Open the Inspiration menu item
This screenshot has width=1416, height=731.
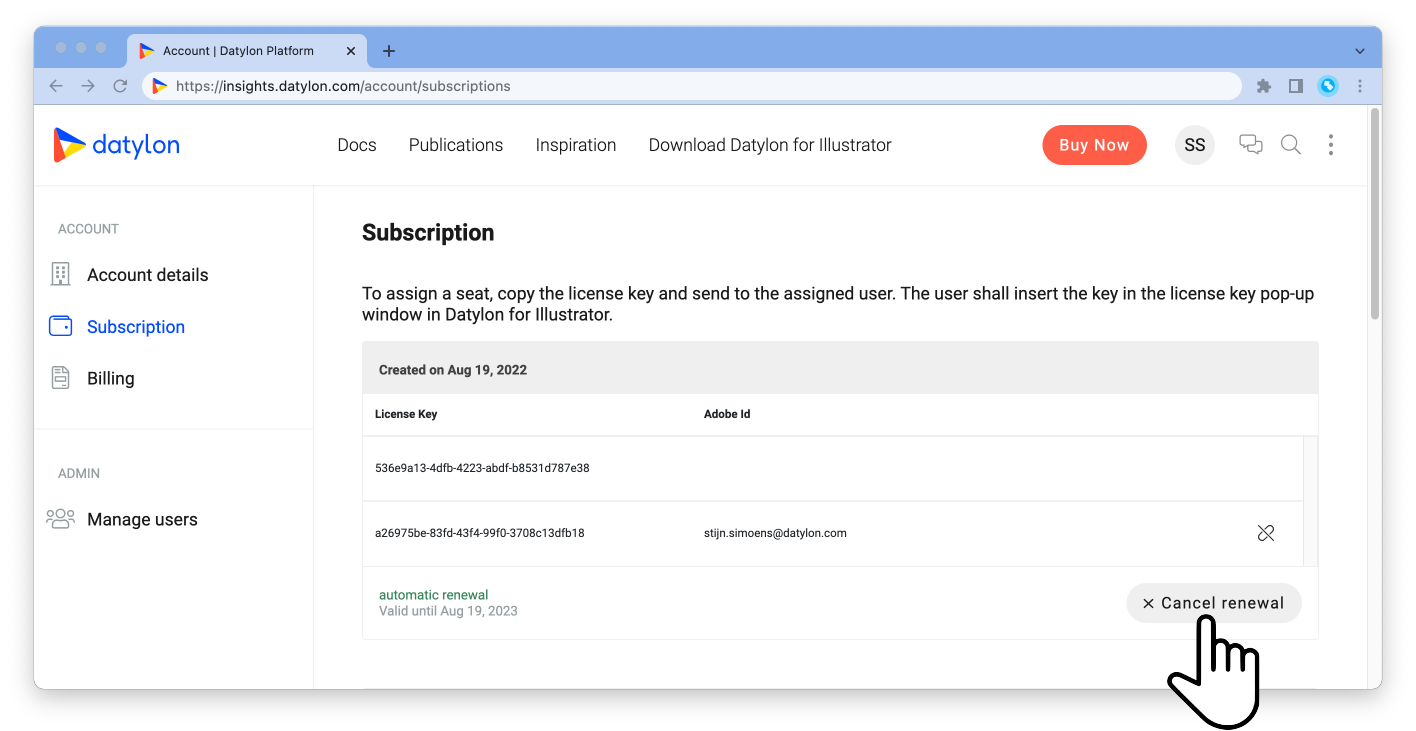click(576, 145)
